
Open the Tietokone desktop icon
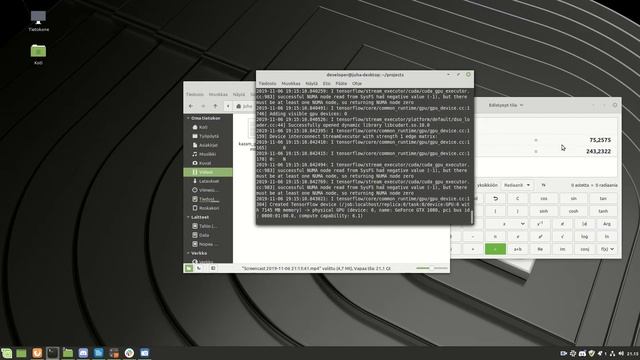click(38, 20)
